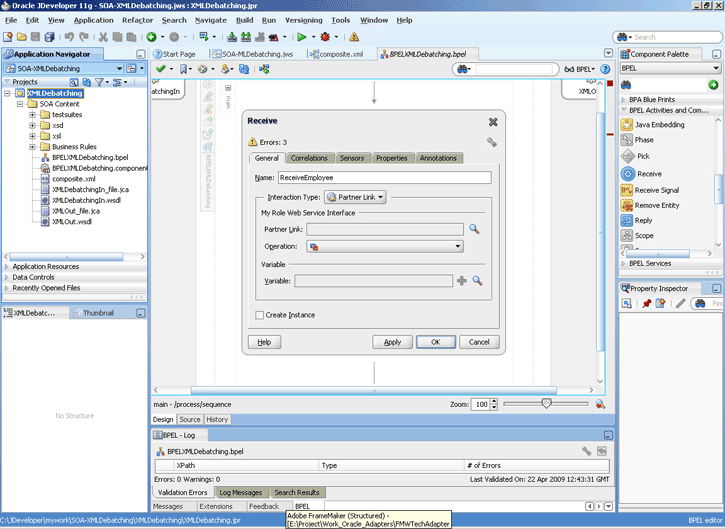
Task: Open the Interaction Type Partner Link dropdown
Action: coord(355,197)
